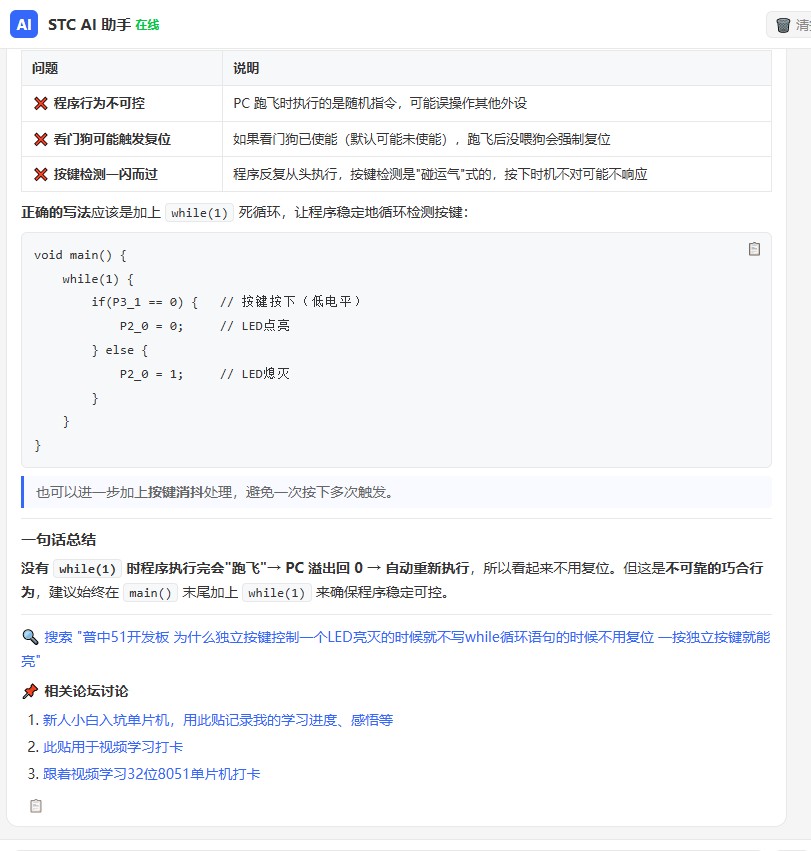The height and width of the screenshot is (851, 811).
Task: Copy the whole assistant reply
Action: (x=36, y=806)
